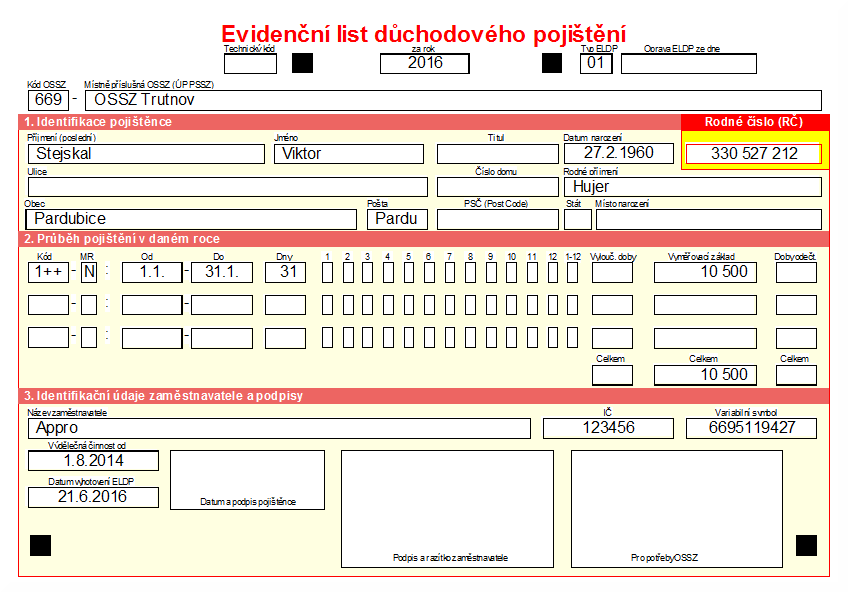Edit Rodné příjmení field containing Hujer

pyautogui.click(x=693, y=187)
